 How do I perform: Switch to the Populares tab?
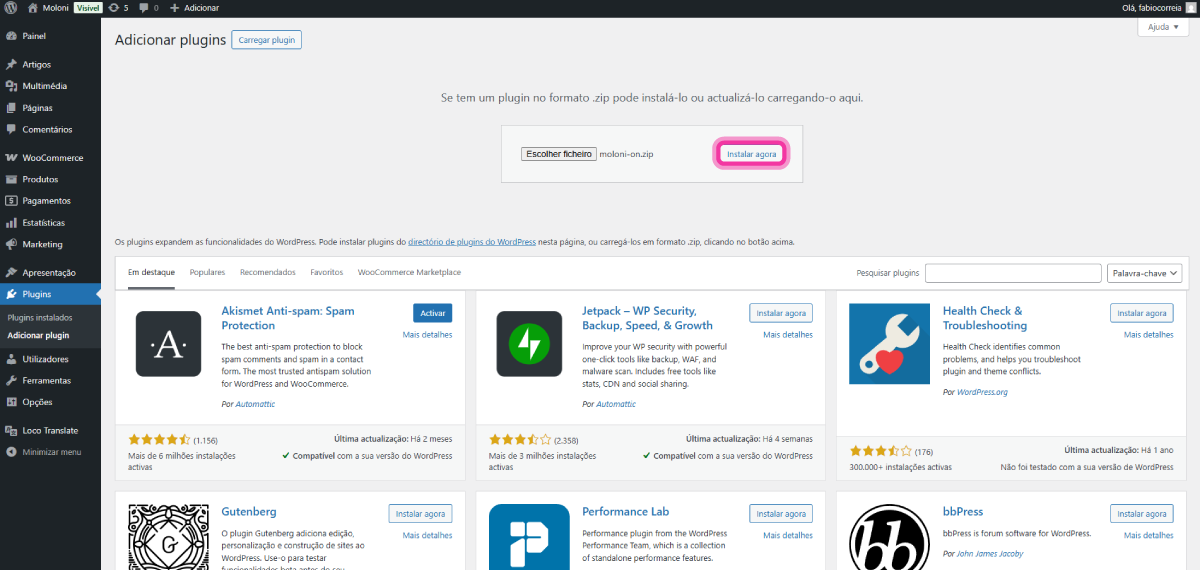point(207,272)
